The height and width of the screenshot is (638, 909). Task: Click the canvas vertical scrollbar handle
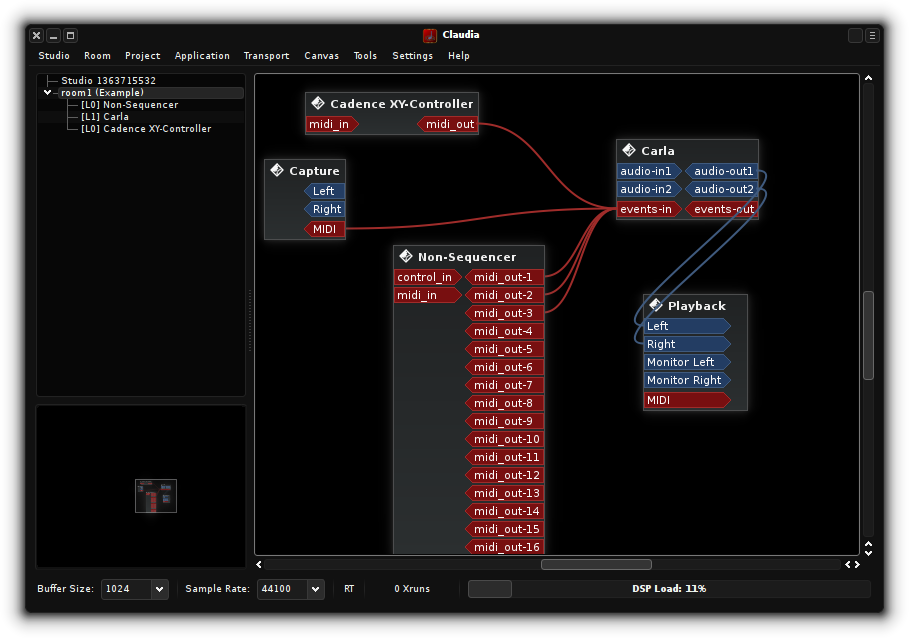868,336
